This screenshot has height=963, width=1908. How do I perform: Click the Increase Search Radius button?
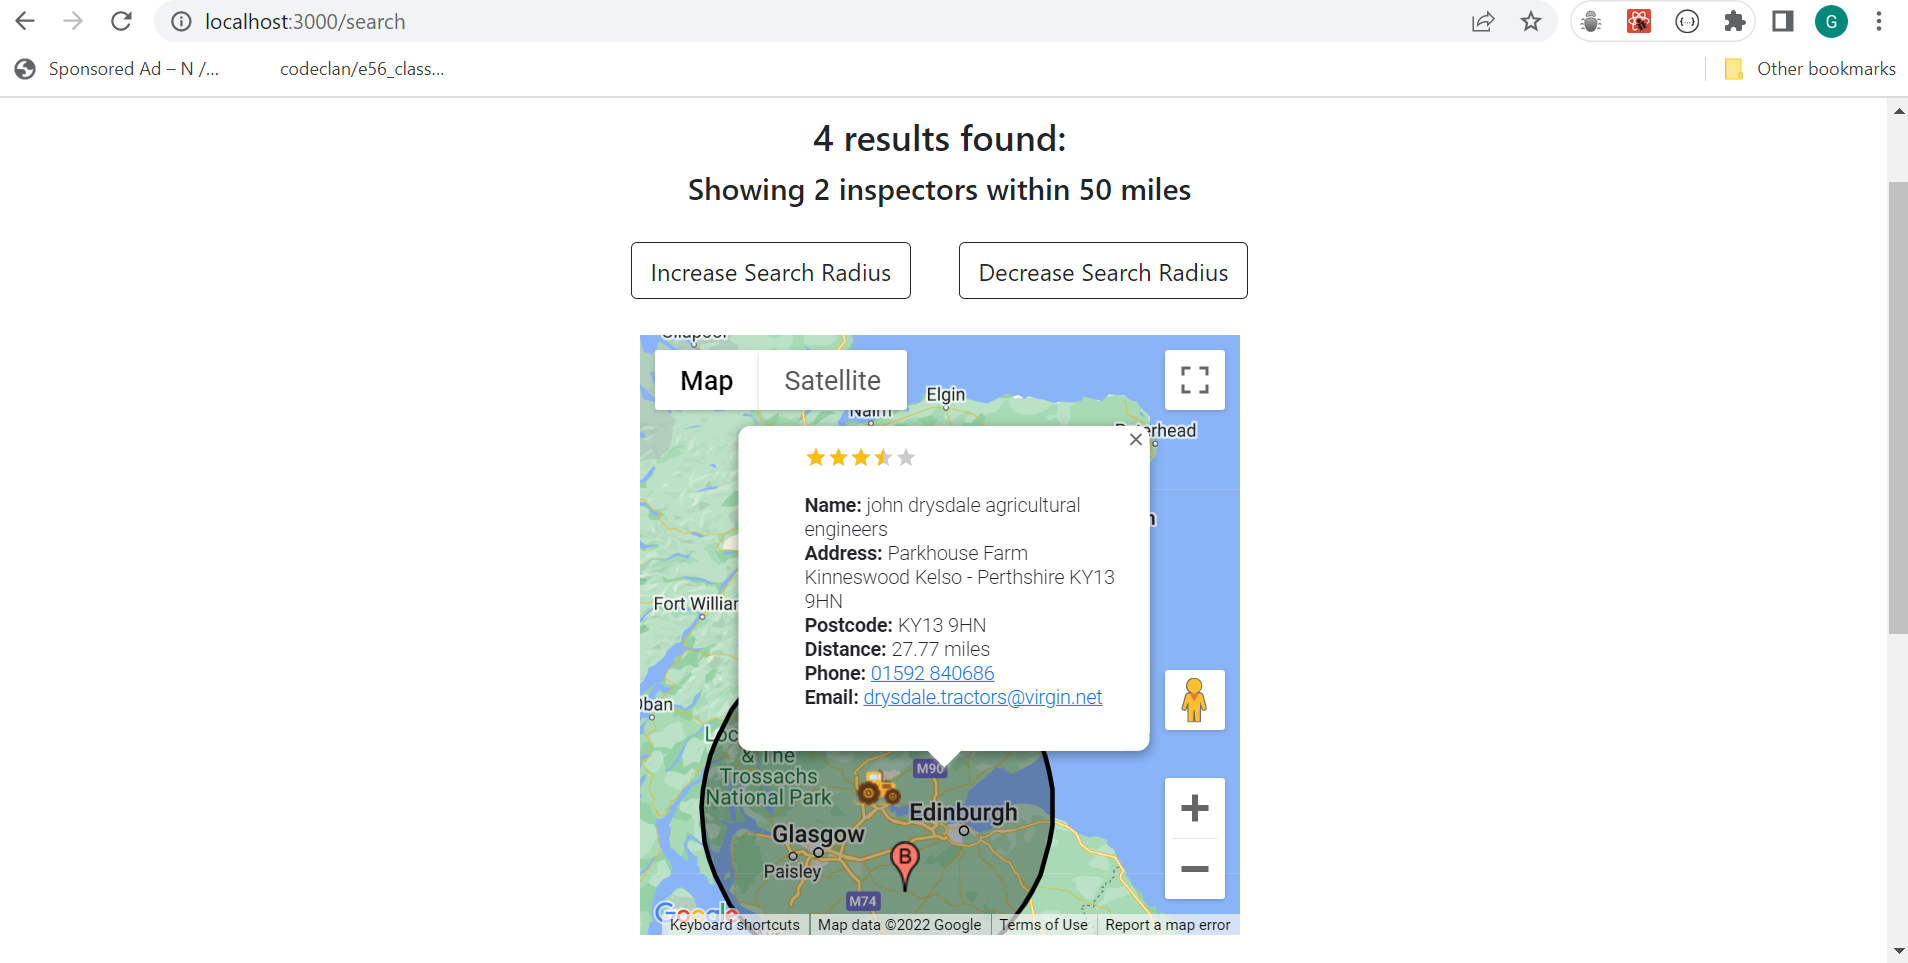pos(770,271)
